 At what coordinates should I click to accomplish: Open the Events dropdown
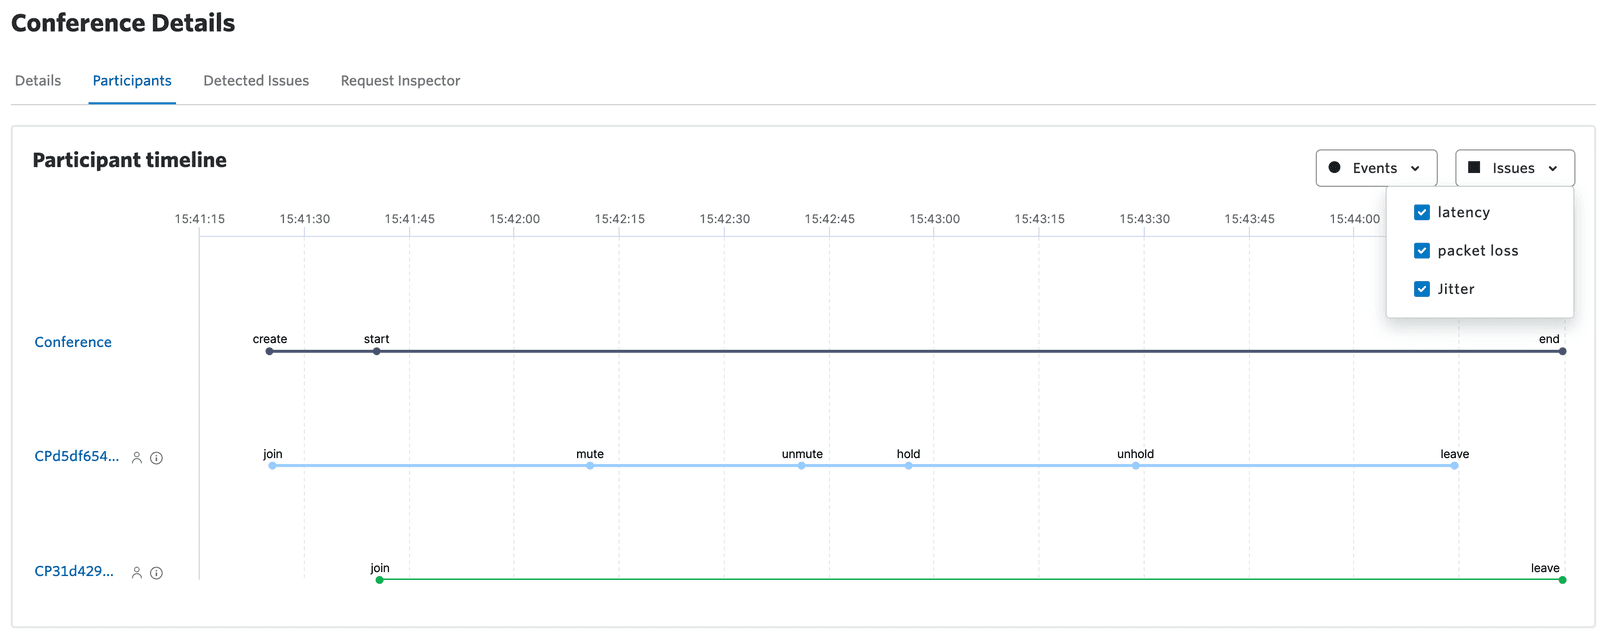(1375, 168)
